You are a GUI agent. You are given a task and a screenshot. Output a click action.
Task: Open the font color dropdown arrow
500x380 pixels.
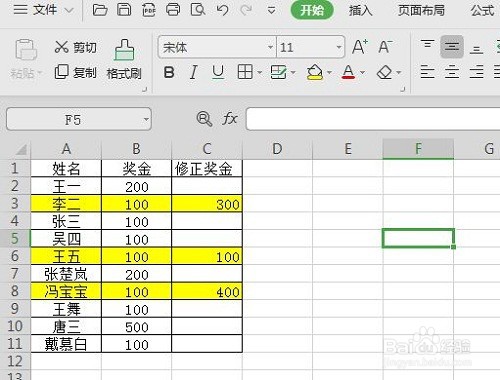coord(362,72)
